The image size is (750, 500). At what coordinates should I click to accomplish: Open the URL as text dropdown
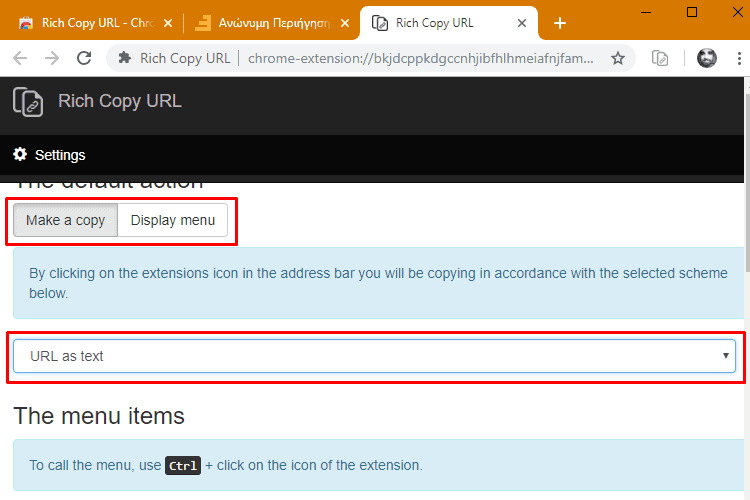374,356
